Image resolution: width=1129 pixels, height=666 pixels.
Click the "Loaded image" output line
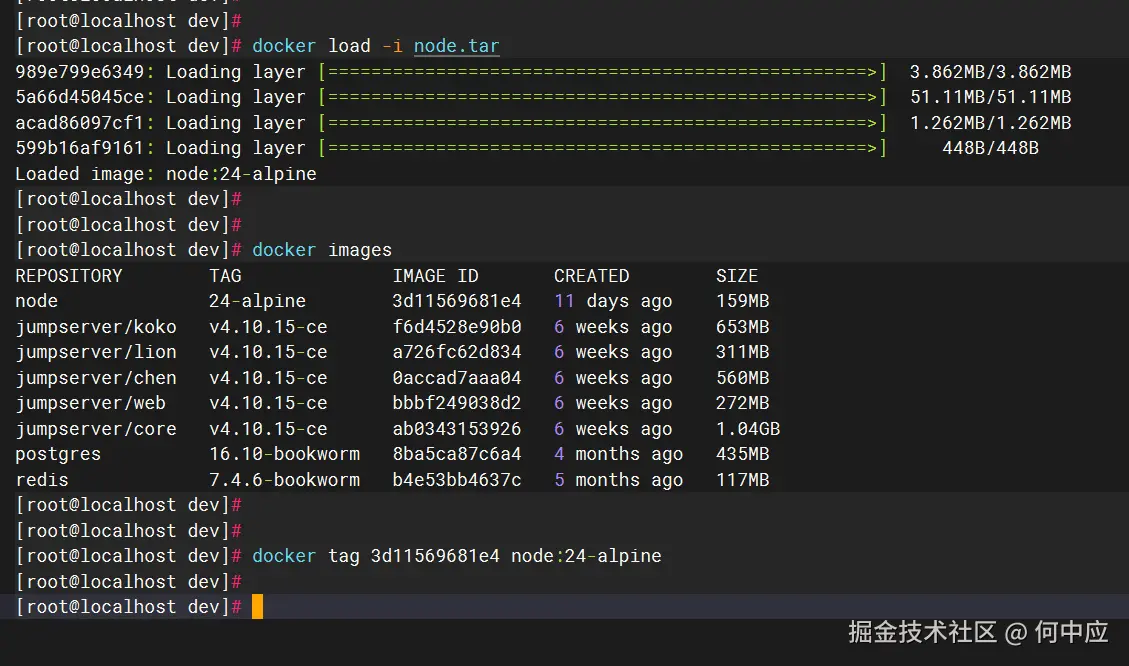[x=165, y=174]
